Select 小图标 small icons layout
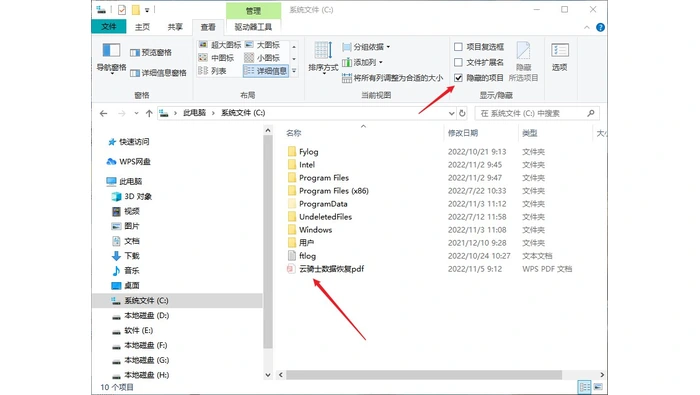 (262, 58)
